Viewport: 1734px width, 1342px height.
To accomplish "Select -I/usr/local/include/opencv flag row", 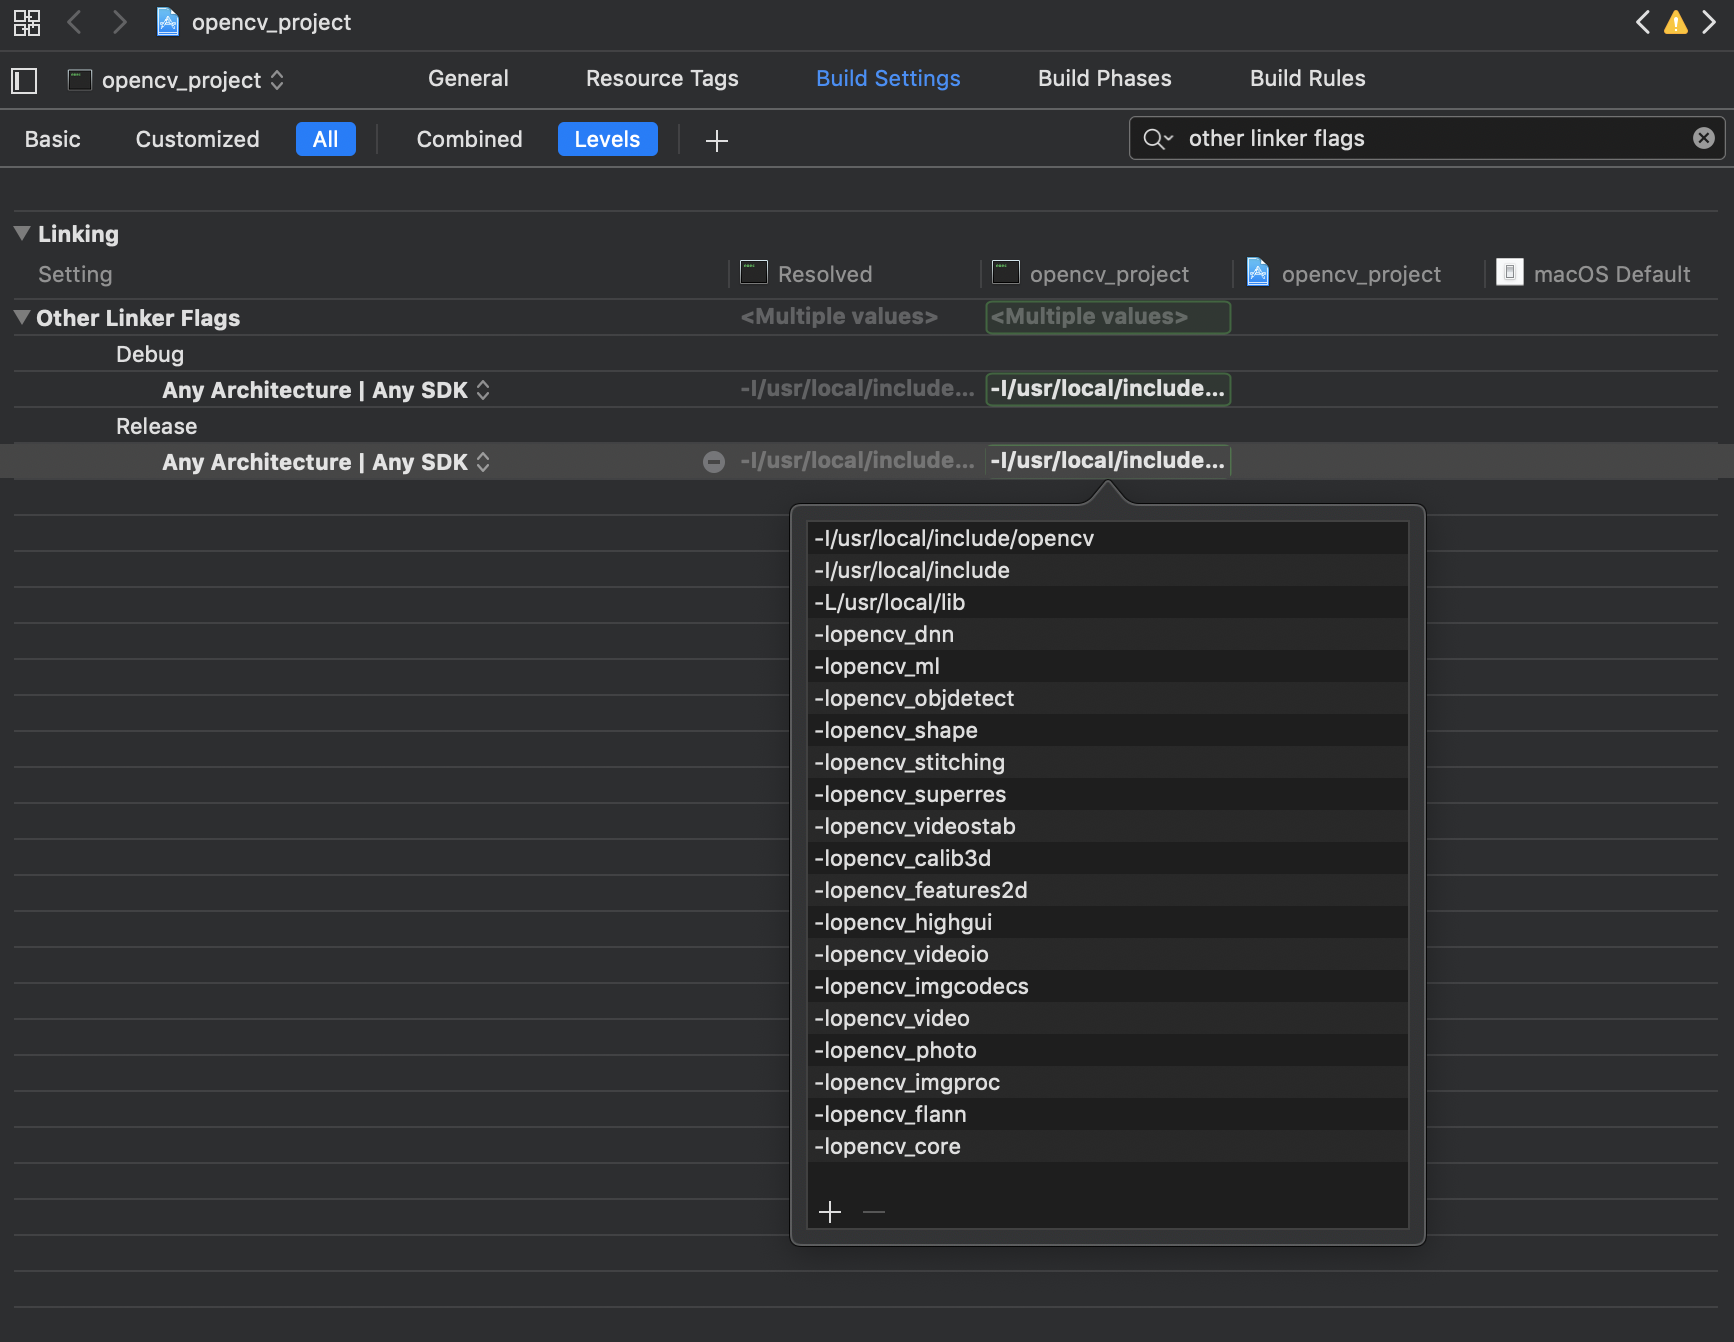I will point(1108,538).
